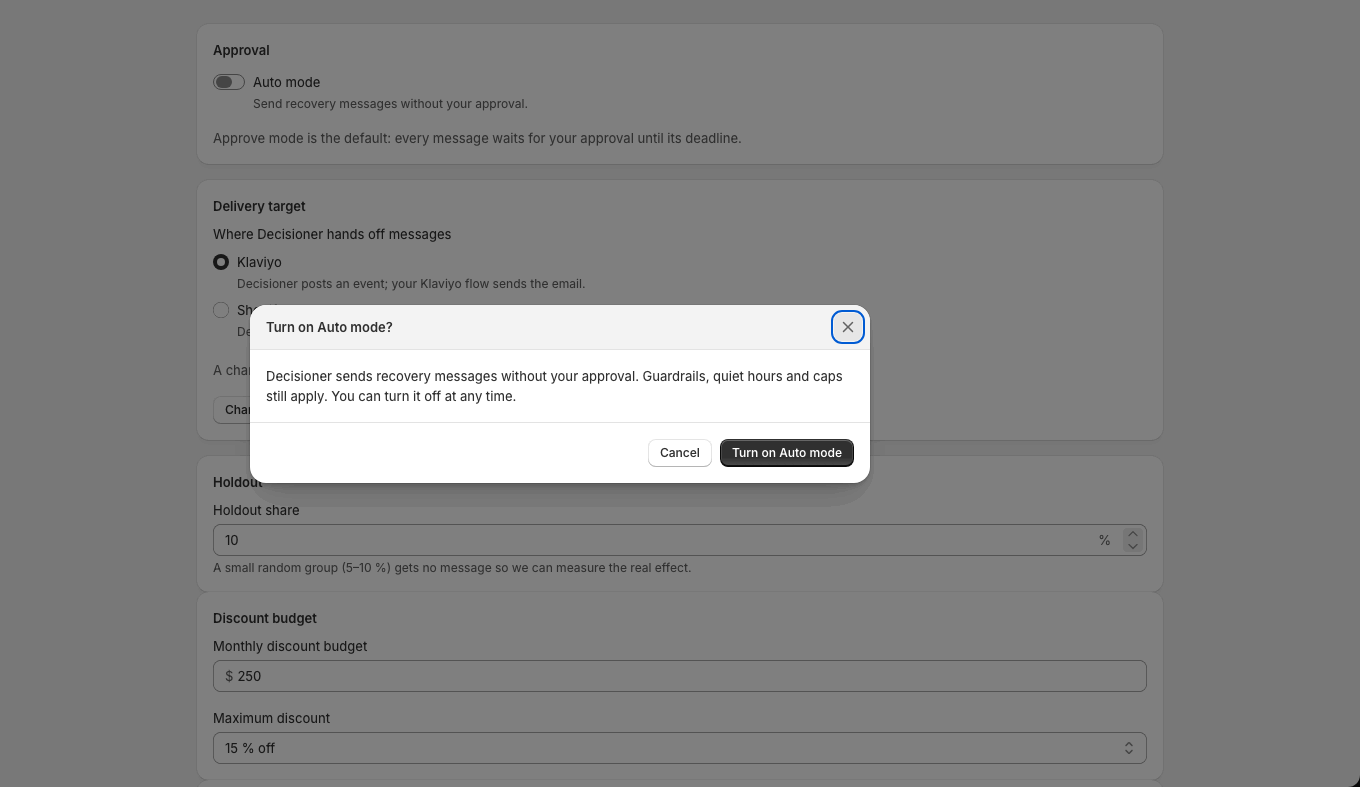The image size is (1360, 787).
Task: Click the "Delivery target" section heading
Action: pos(259,206)
